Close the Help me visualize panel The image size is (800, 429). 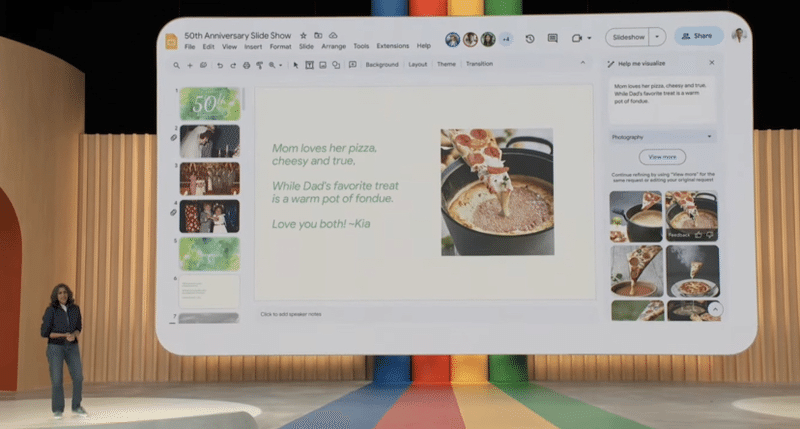712,63
